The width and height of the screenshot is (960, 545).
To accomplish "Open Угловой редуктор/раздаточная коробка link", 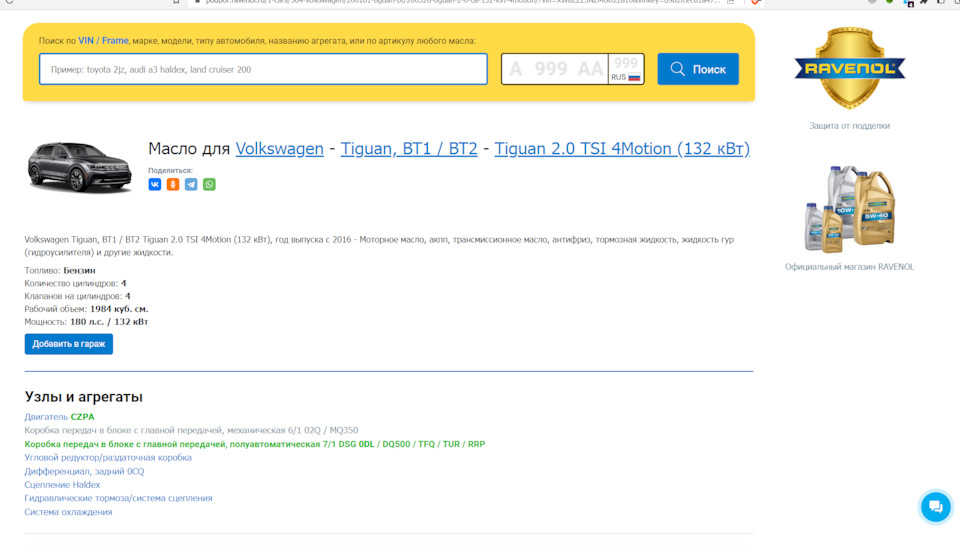I will 108,457.
